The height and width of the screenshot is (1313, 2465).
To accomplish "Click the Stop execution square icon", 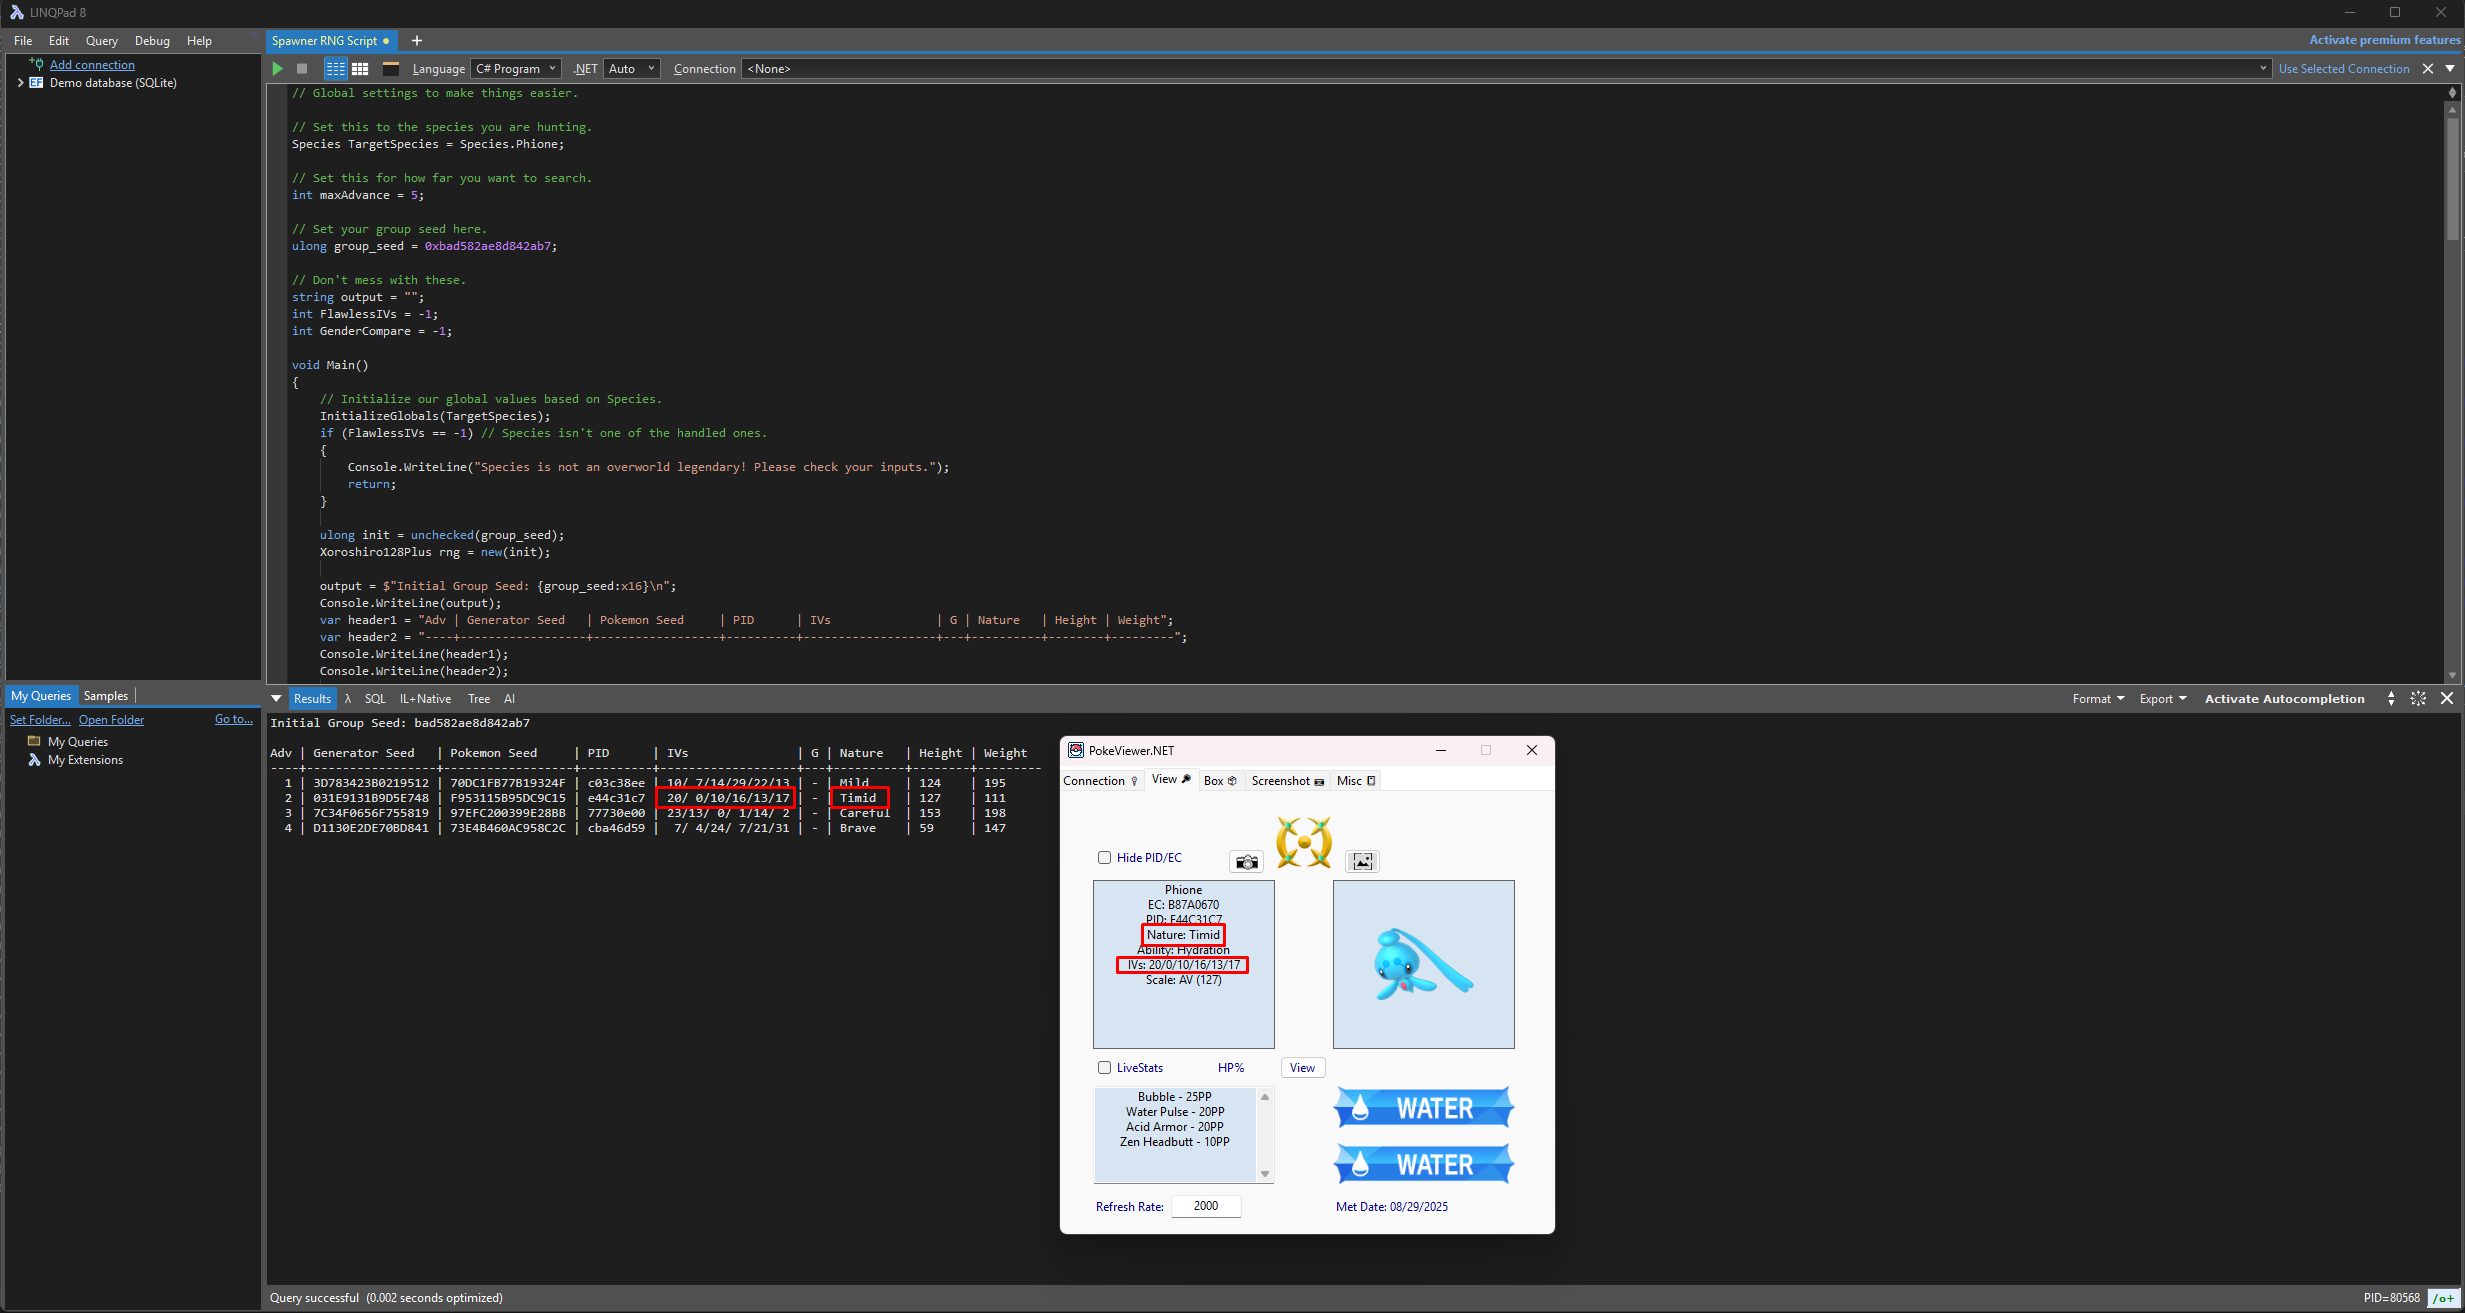I will tap(302, 69).
